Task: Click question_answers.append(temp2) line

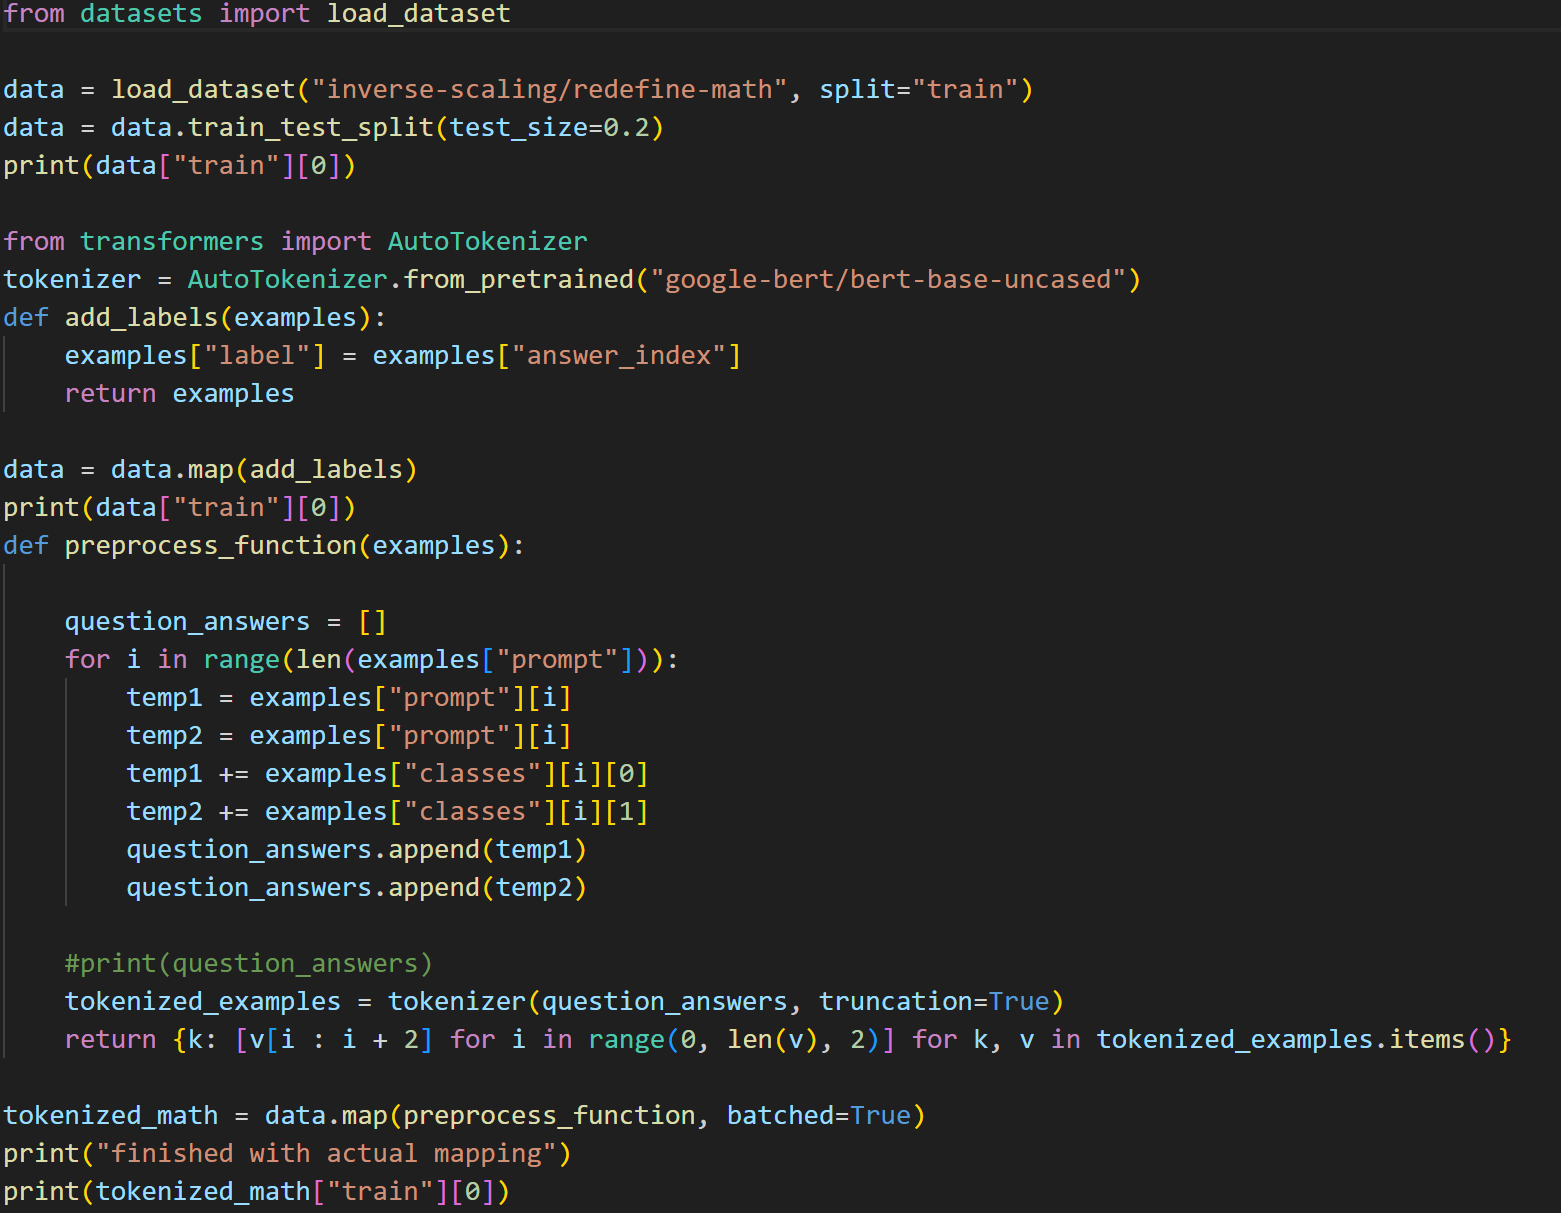Action: click(356, 888)
